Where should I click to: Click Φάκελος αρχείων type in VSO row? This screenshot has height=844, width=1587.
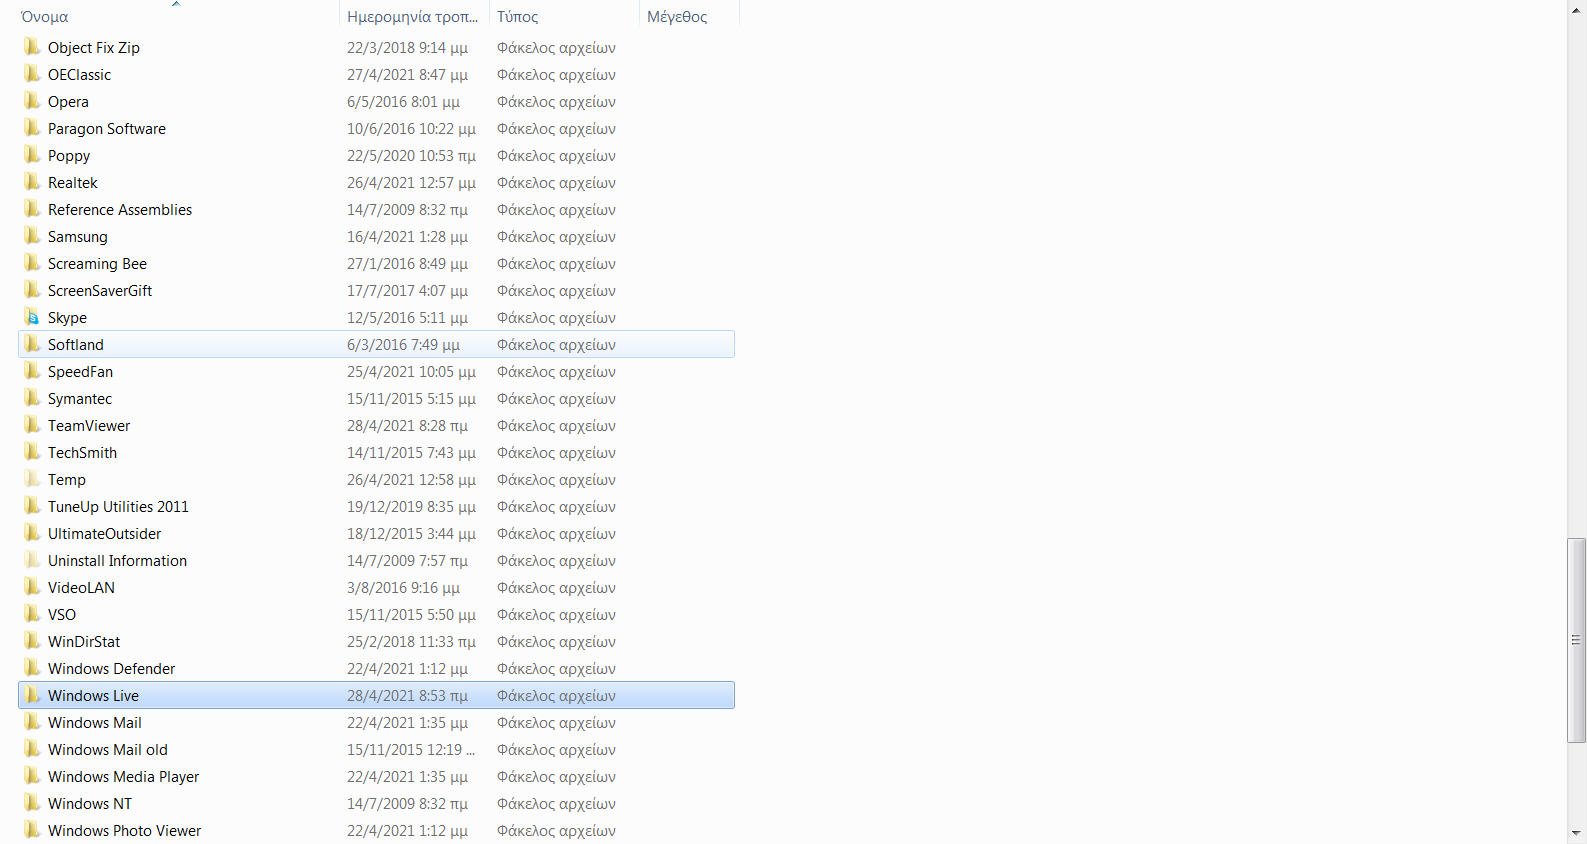(x=556, y=614)
